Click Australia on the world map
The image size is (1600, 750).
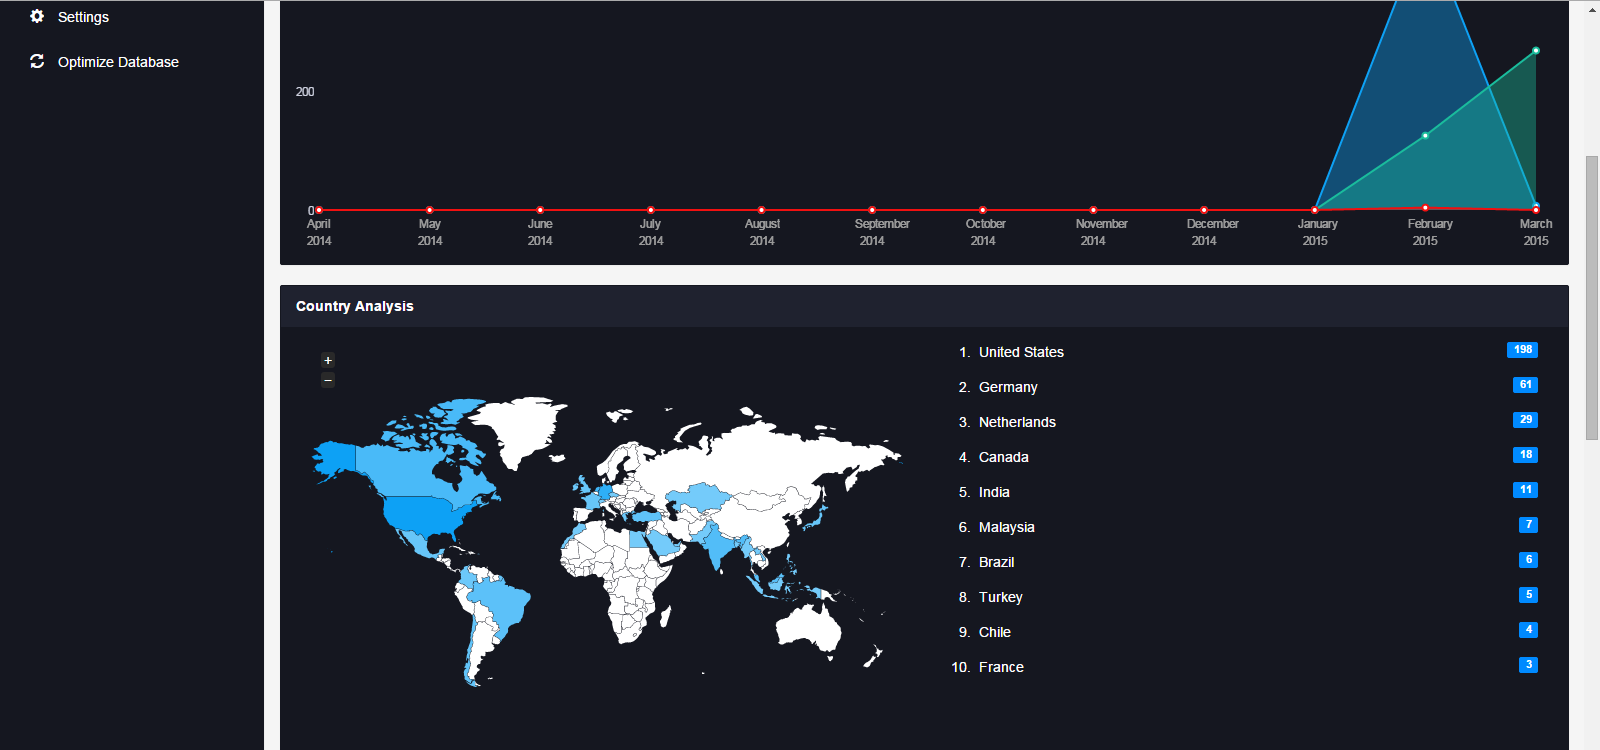tap(808, 627)
